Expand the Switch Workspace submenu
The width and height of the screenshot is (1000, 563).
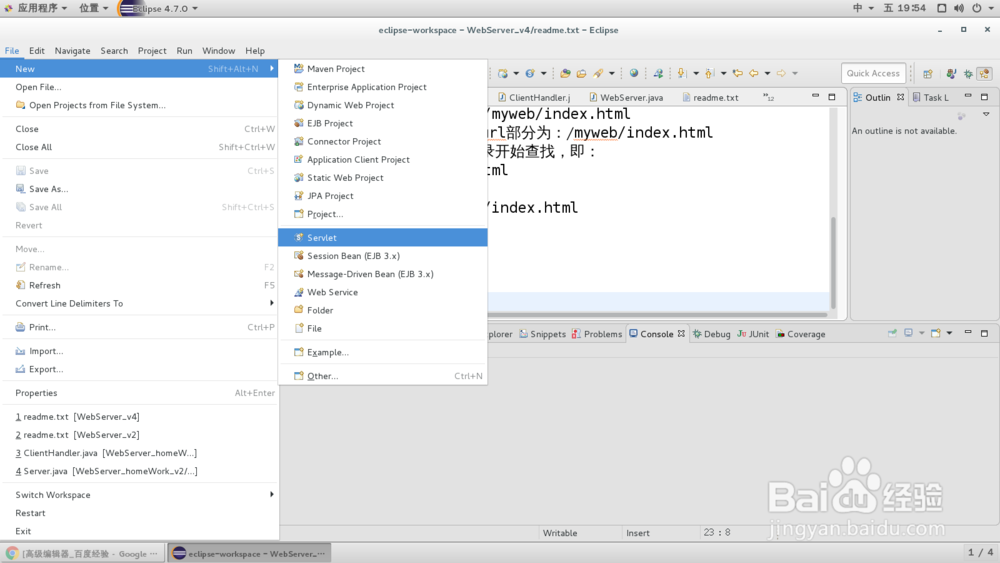click(140, 495)
